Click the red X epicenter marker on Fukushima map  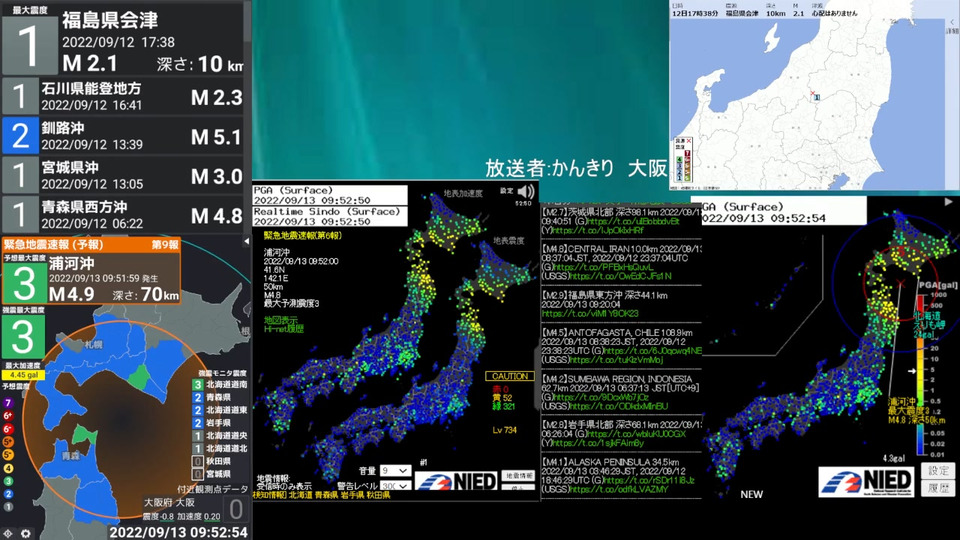click(812, 93)
